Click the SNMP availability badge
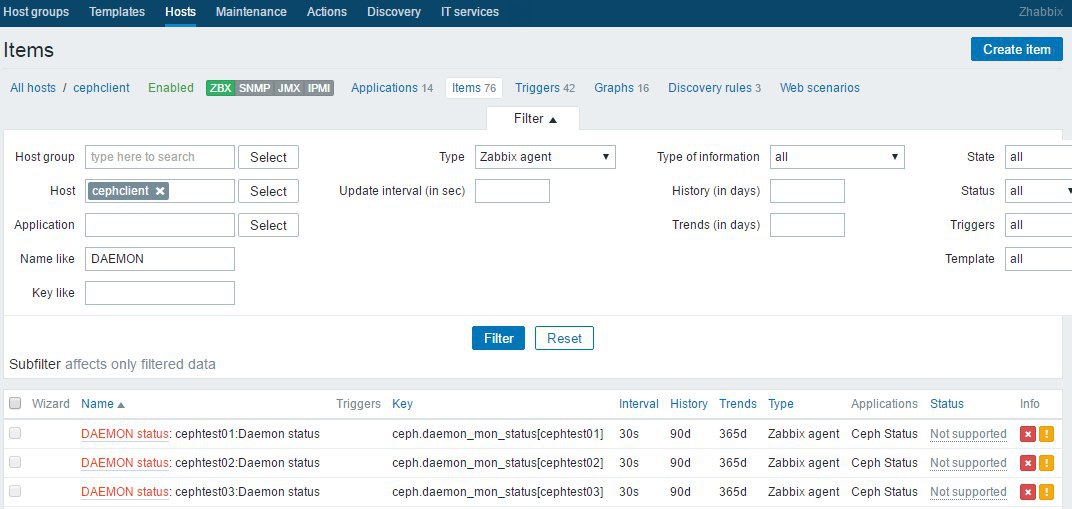1072x509 pixels. pyautogui.click(x=255, y=88)
